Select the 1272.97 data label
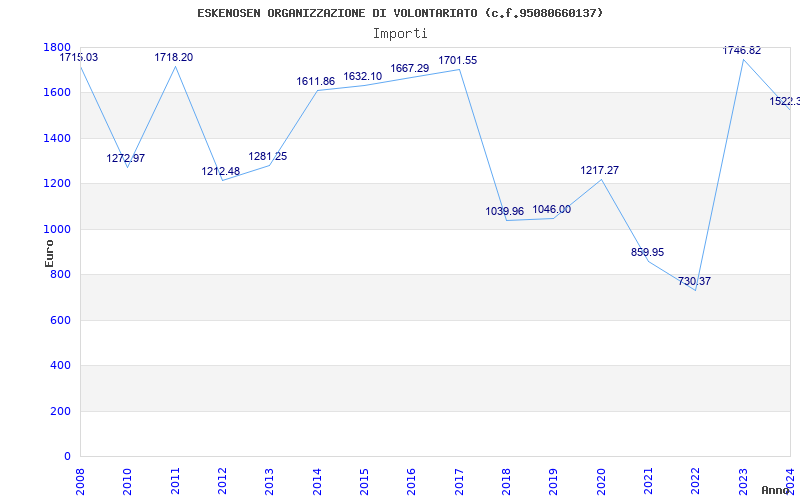 pyautogui.click(x=126, y=158)
